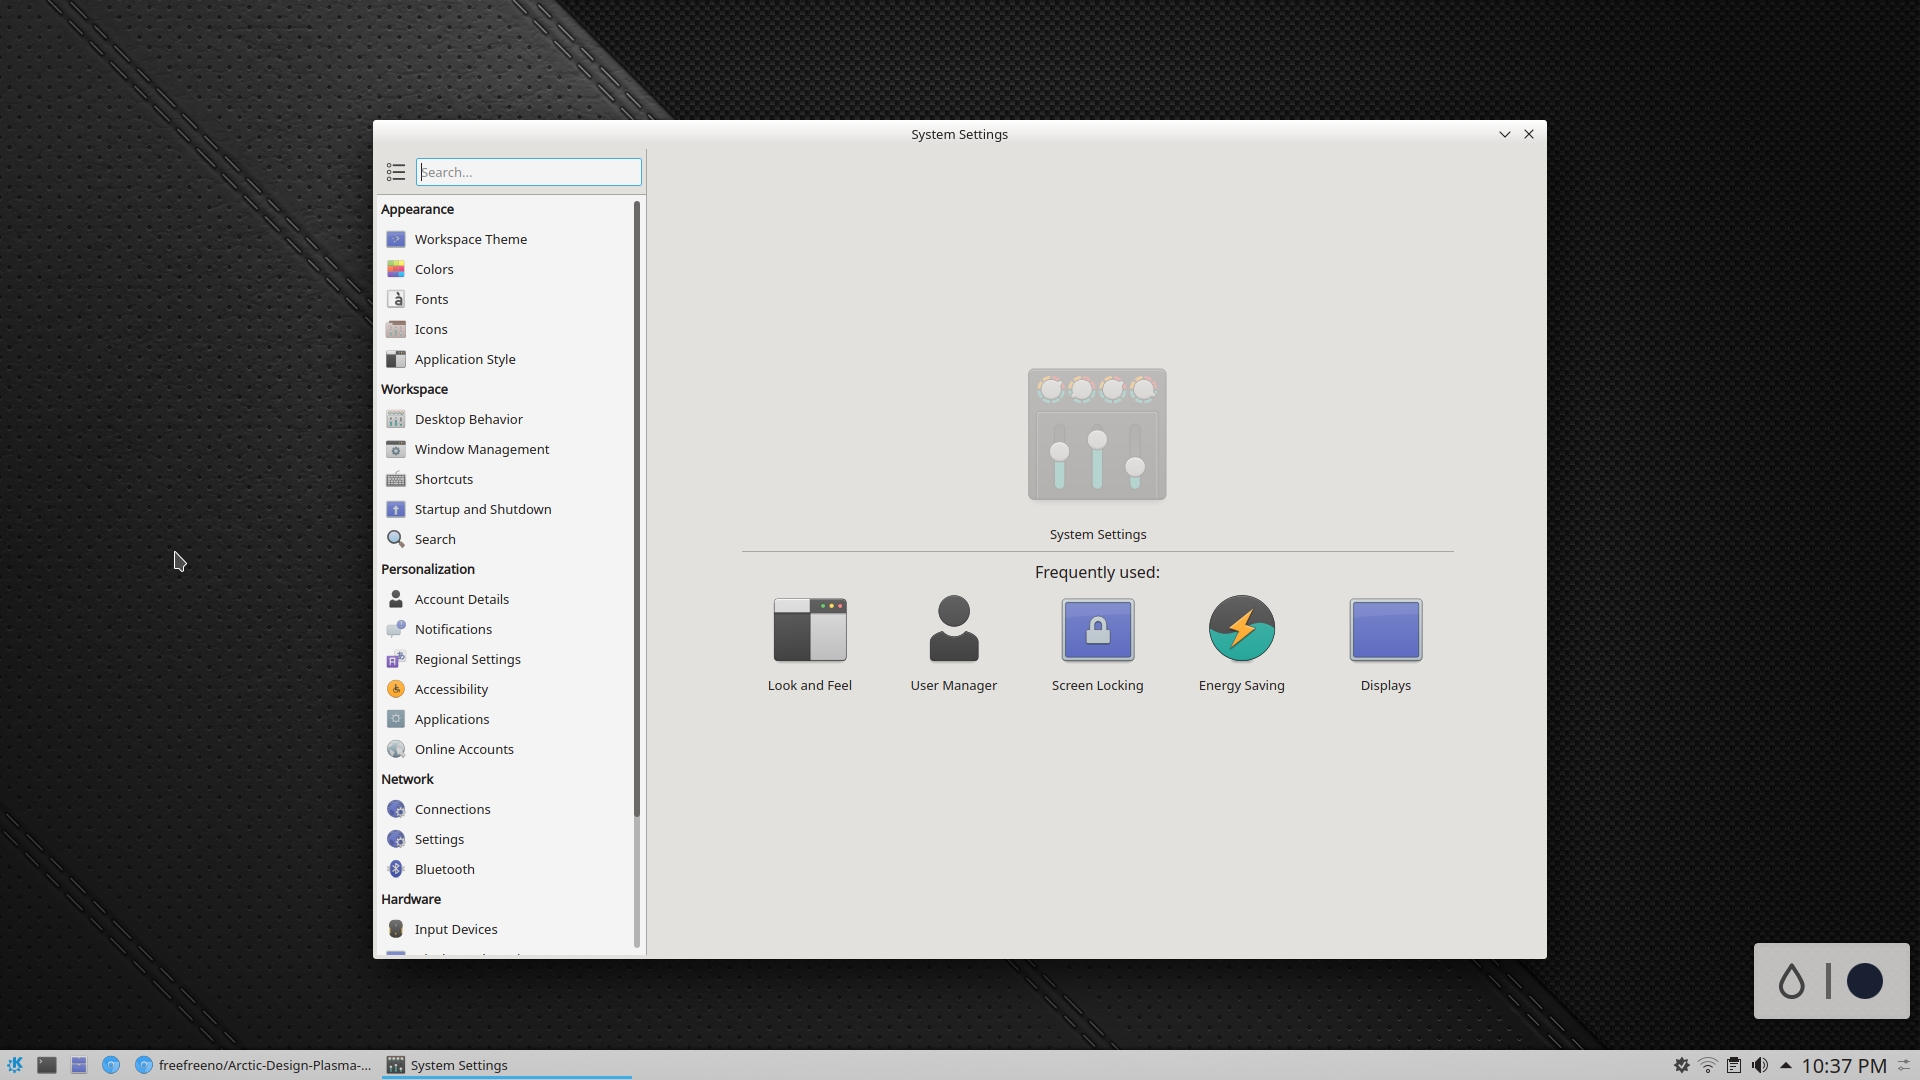The image size is (1920, 1080).
Task: Open frequently used Screen Locking
Action: pos(1097,643)
